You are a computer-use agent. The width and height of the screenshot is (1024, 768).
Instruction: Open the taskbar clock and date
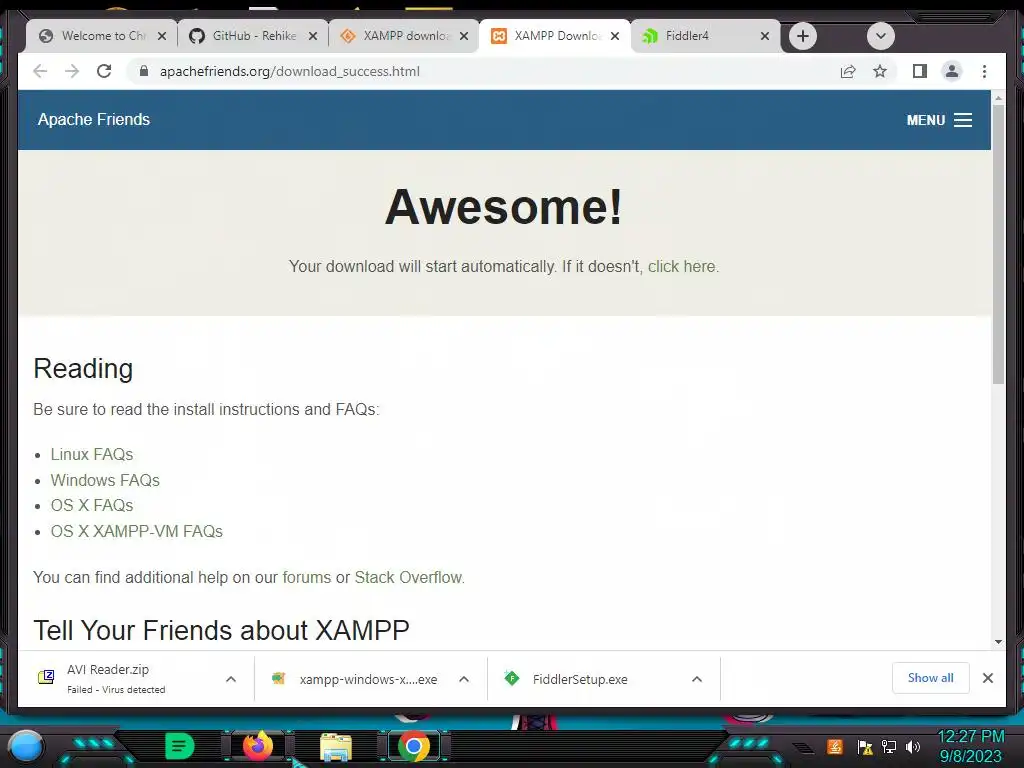point(970,746)
